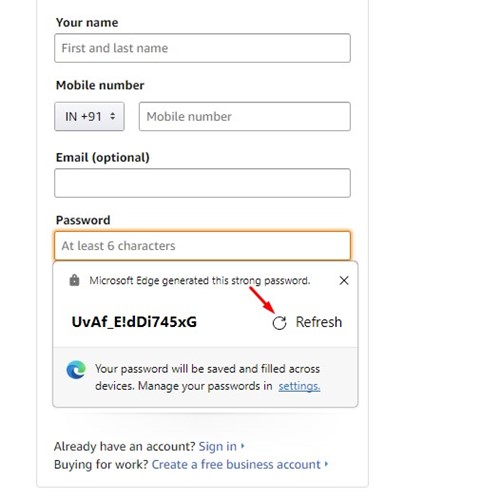This screenshot has width=500, height=499.
Task: Click the Email (optional) label
Action: tap(103, 157)
